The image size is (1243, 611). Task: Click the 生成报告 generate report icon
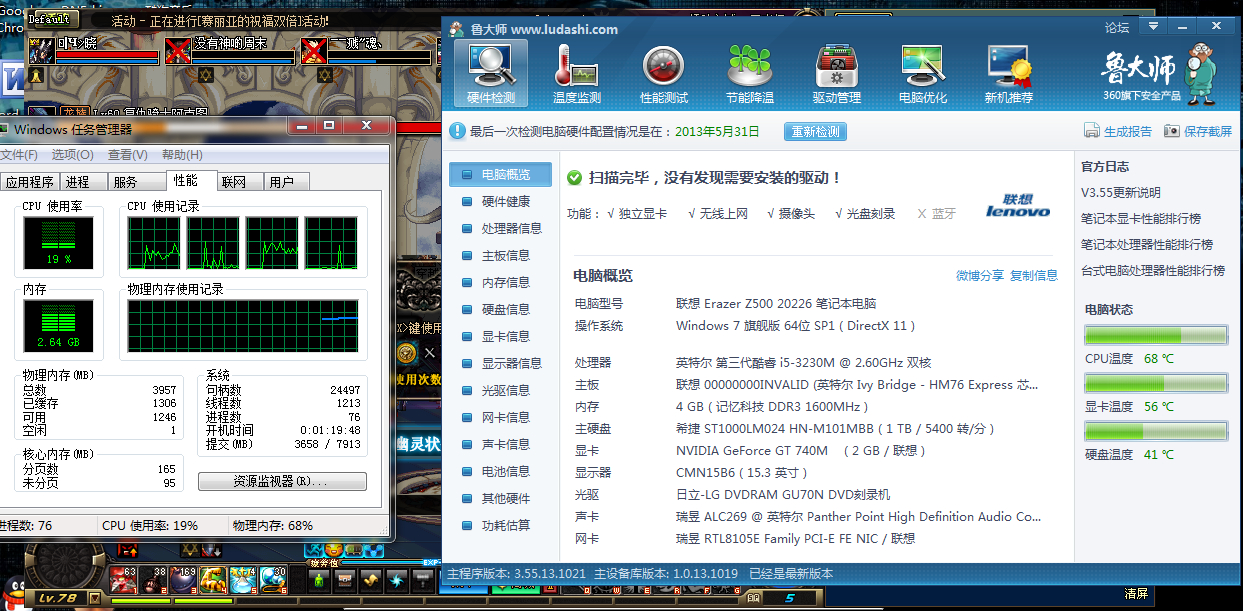pyautogui.click(x=1093, y=132)
